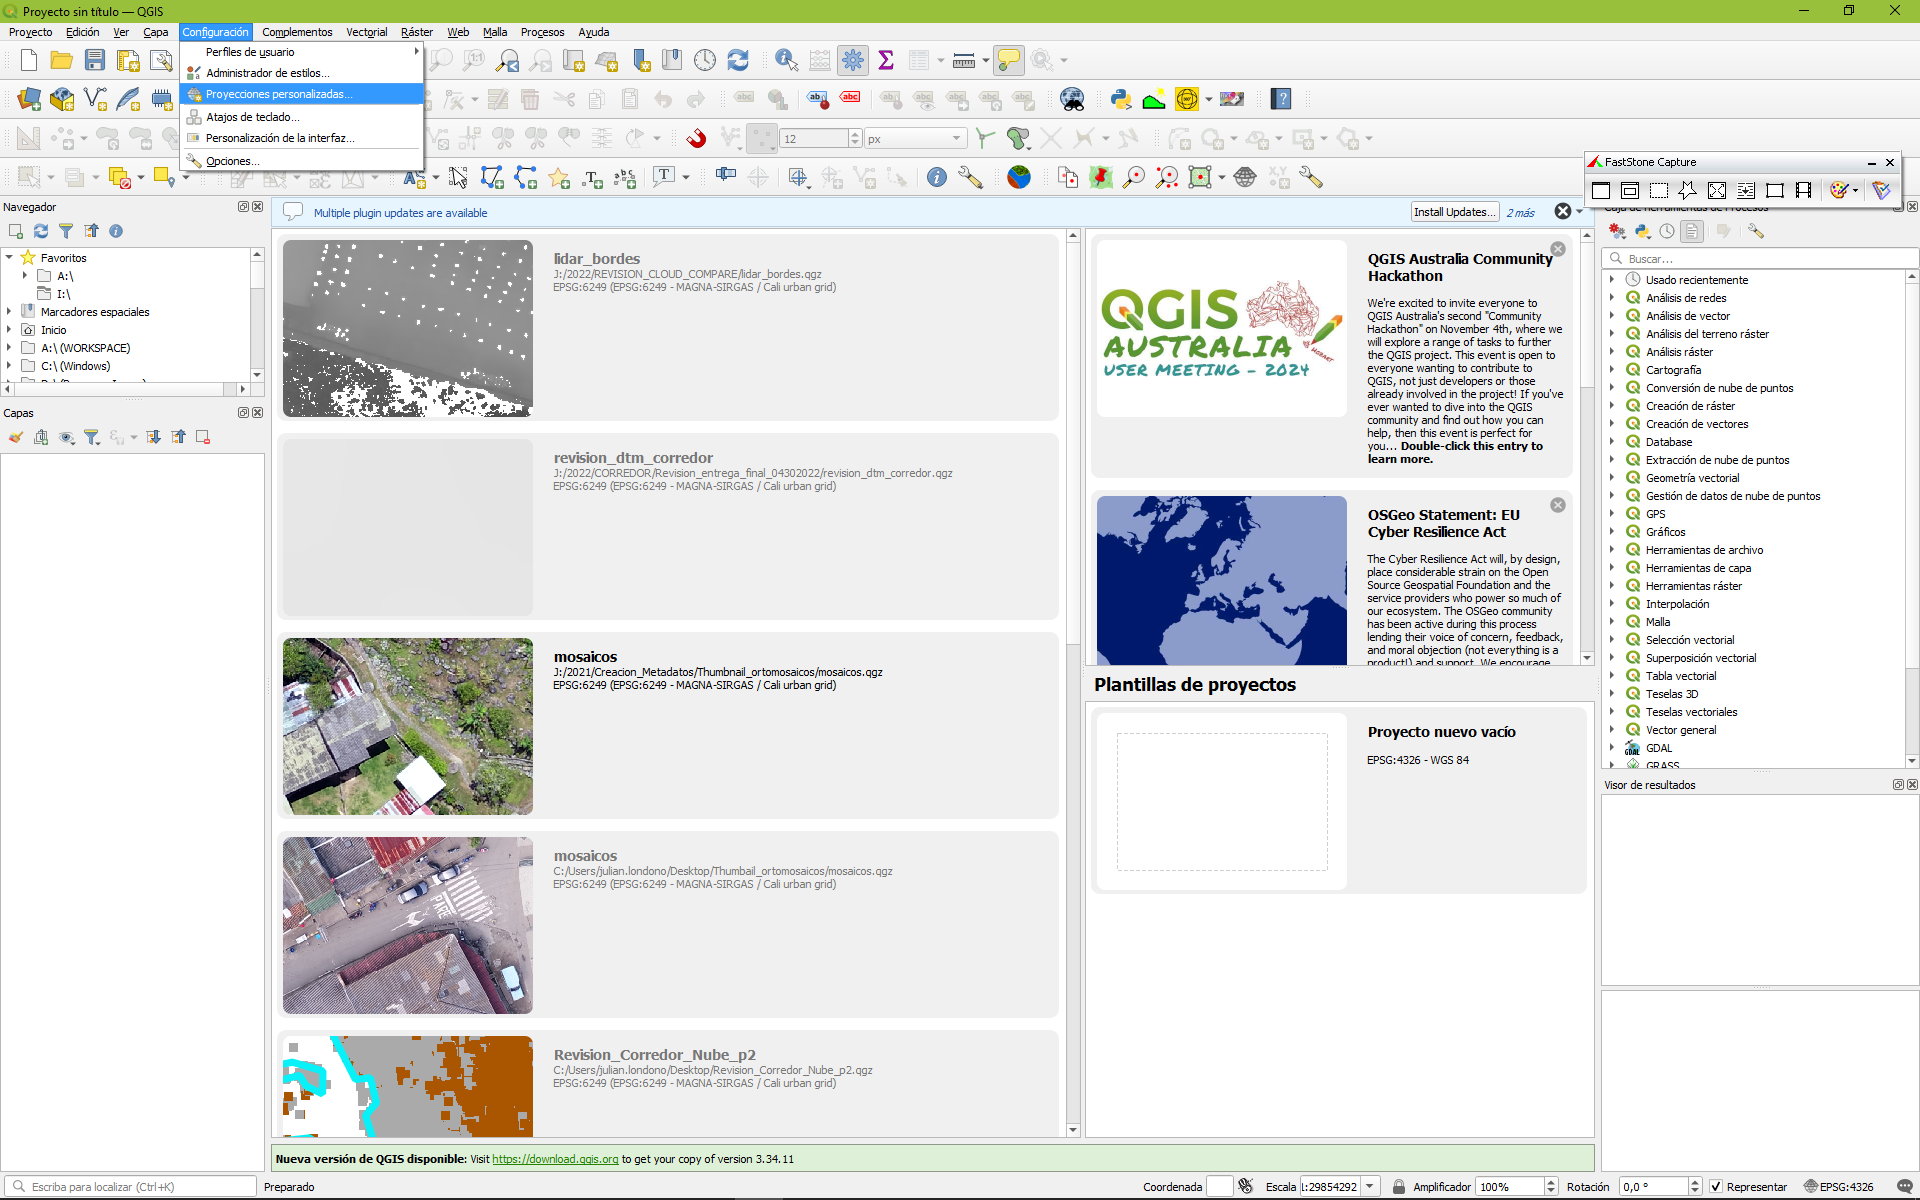This screenshot has width=1920, height=1200.
Task: Open the Processing Toolbox gear icon
Action: tap(853, 61)
